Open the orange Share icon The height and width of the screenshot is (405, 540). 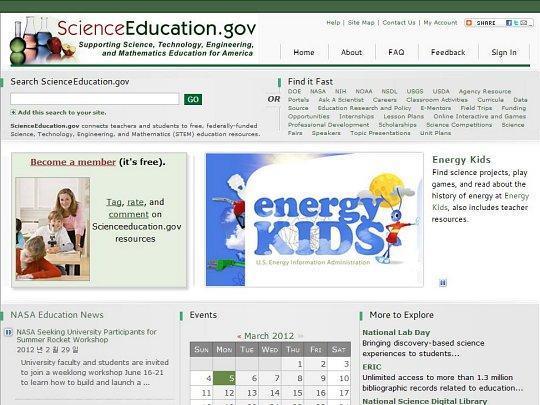(x=468, y=23)
